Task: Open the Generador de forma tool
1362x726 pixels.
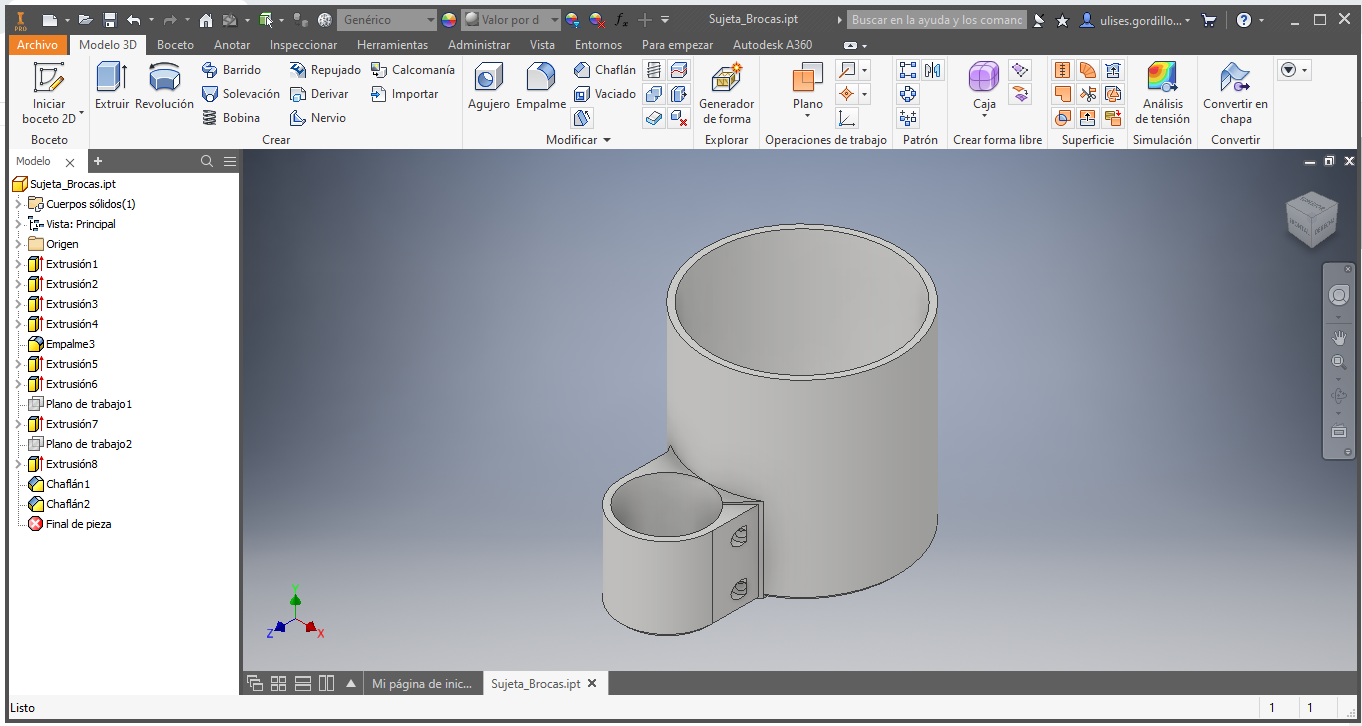Action: coord(727,93)
